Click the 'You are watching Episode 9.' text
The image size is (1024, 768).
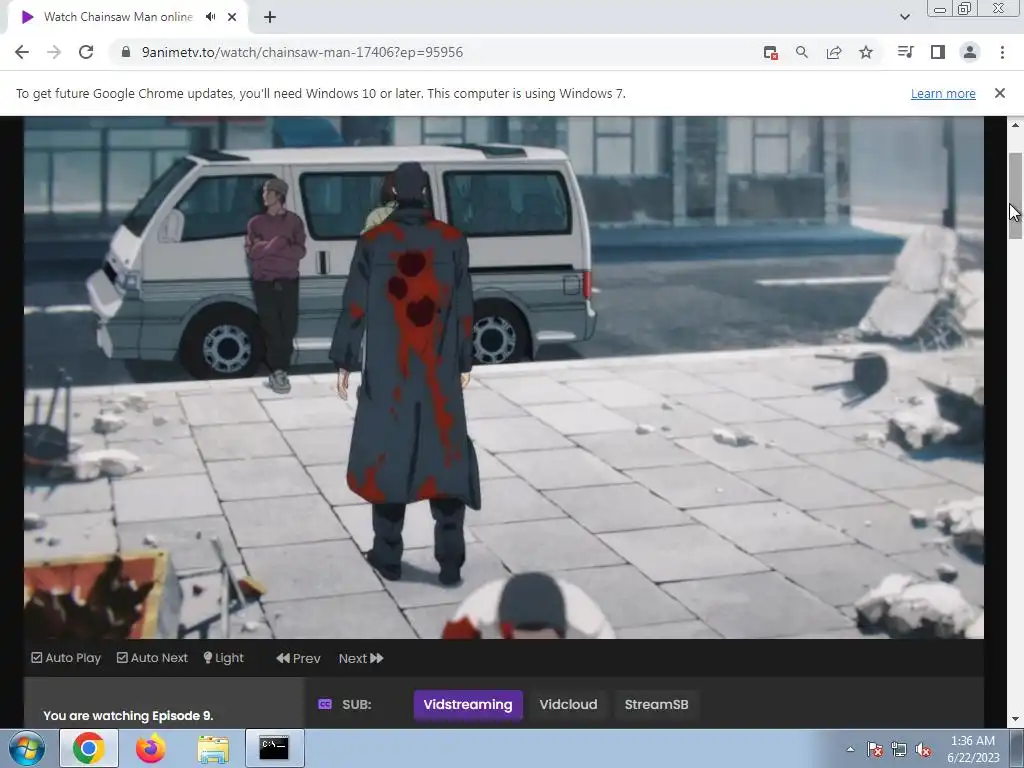point(128,716)
